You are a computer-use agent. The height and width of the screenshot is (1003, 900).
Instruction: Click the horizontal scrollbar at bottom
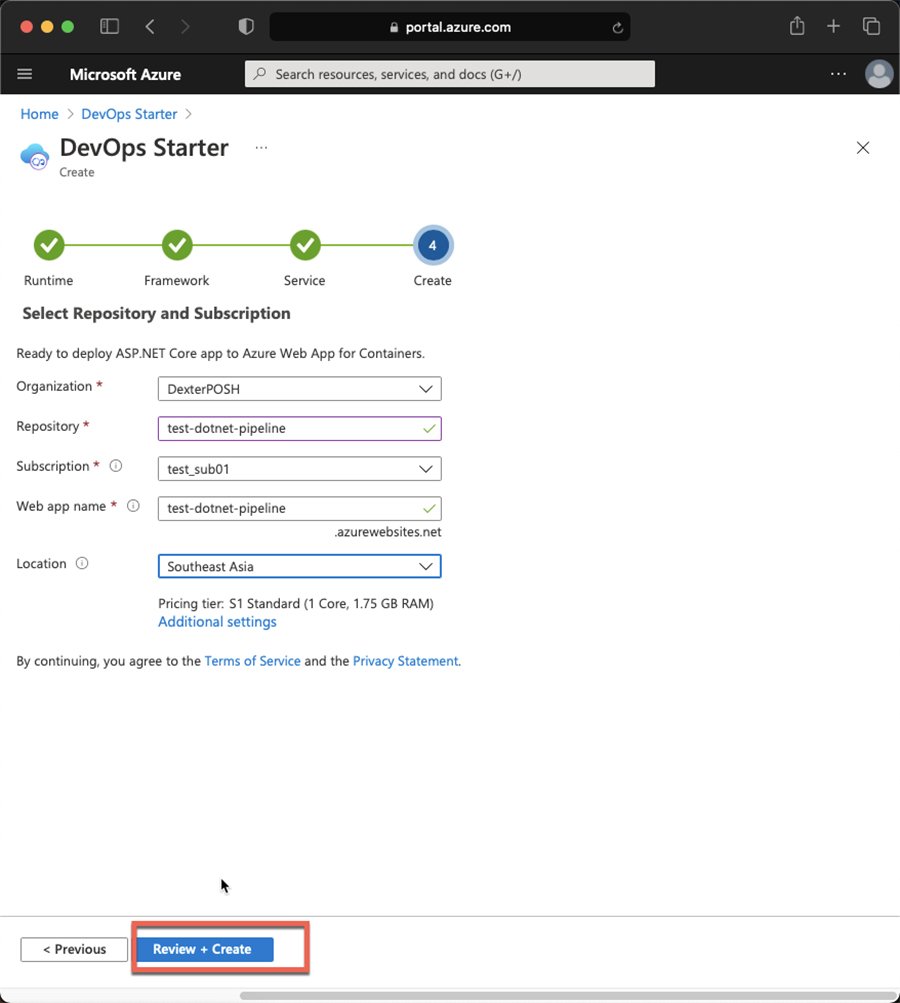(x=560, y=996)
